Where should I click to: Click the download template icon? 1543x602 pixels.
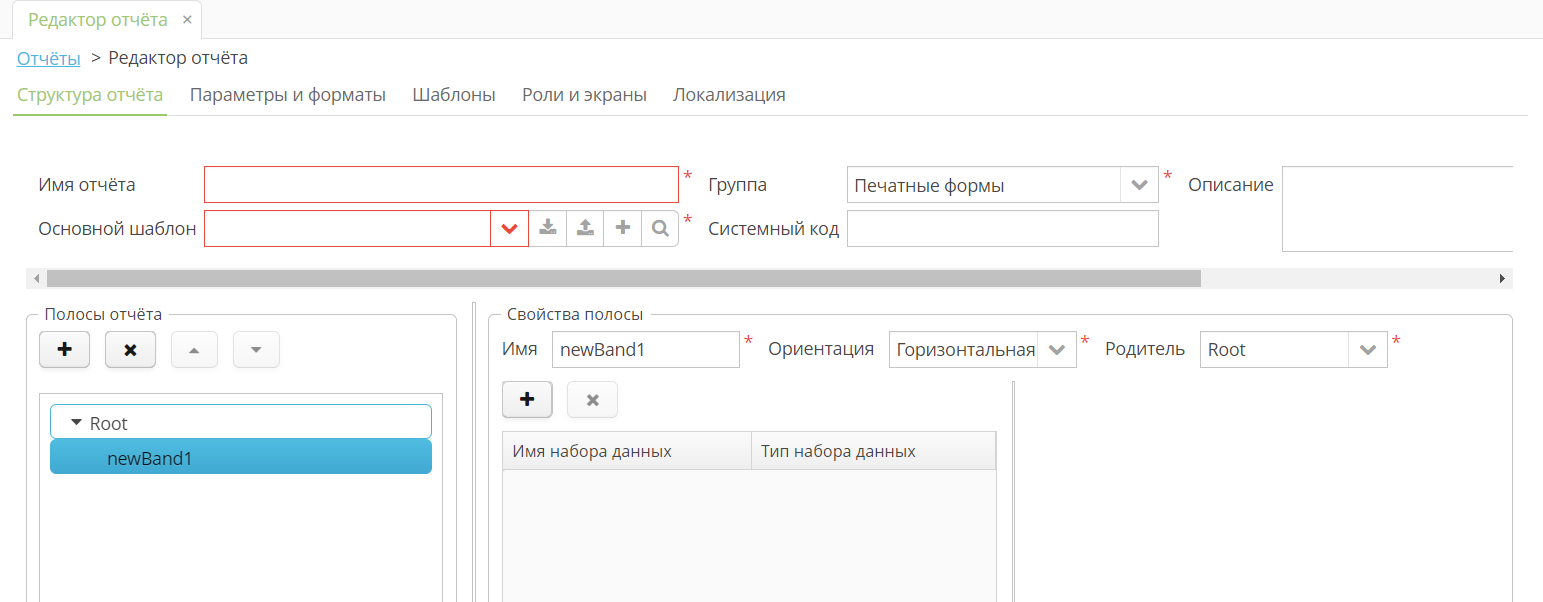coord(547,228)
